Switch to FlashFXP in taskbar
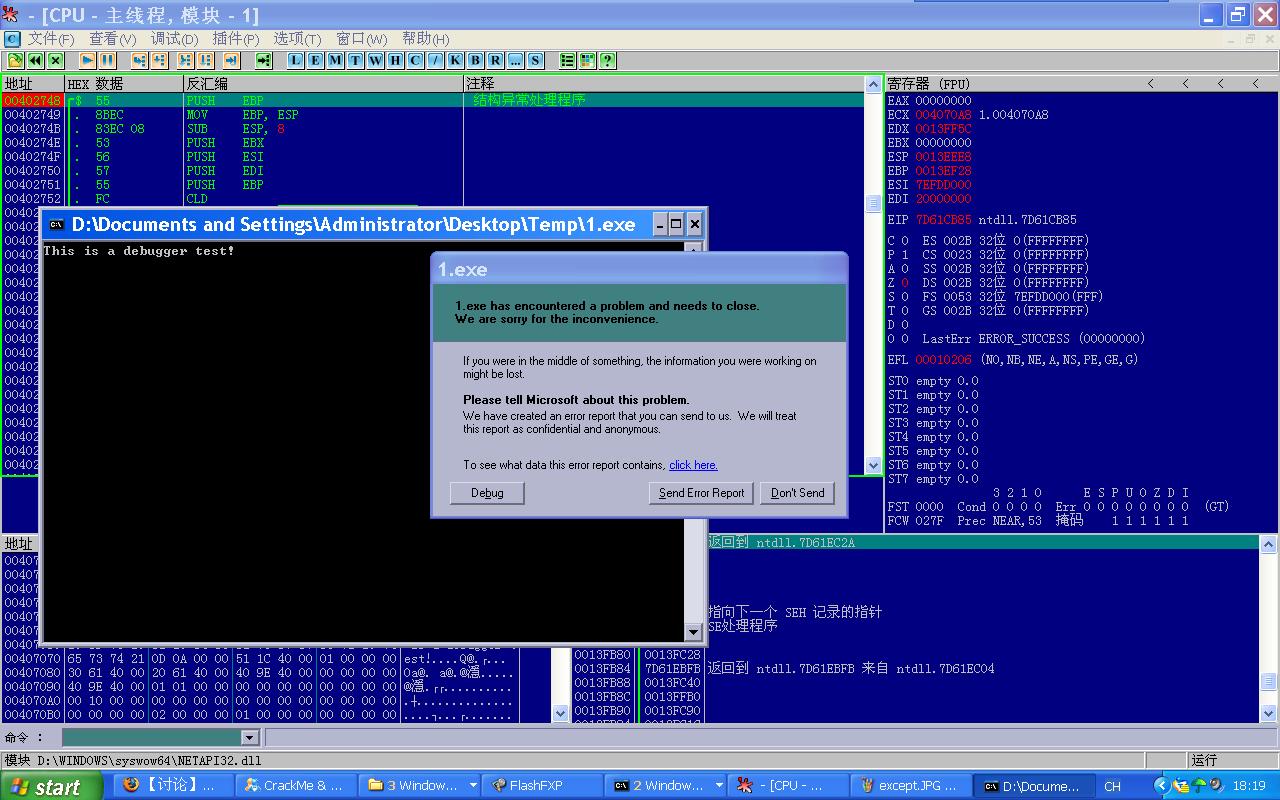The image size is (1280, 800). click(x=540, y=786)
